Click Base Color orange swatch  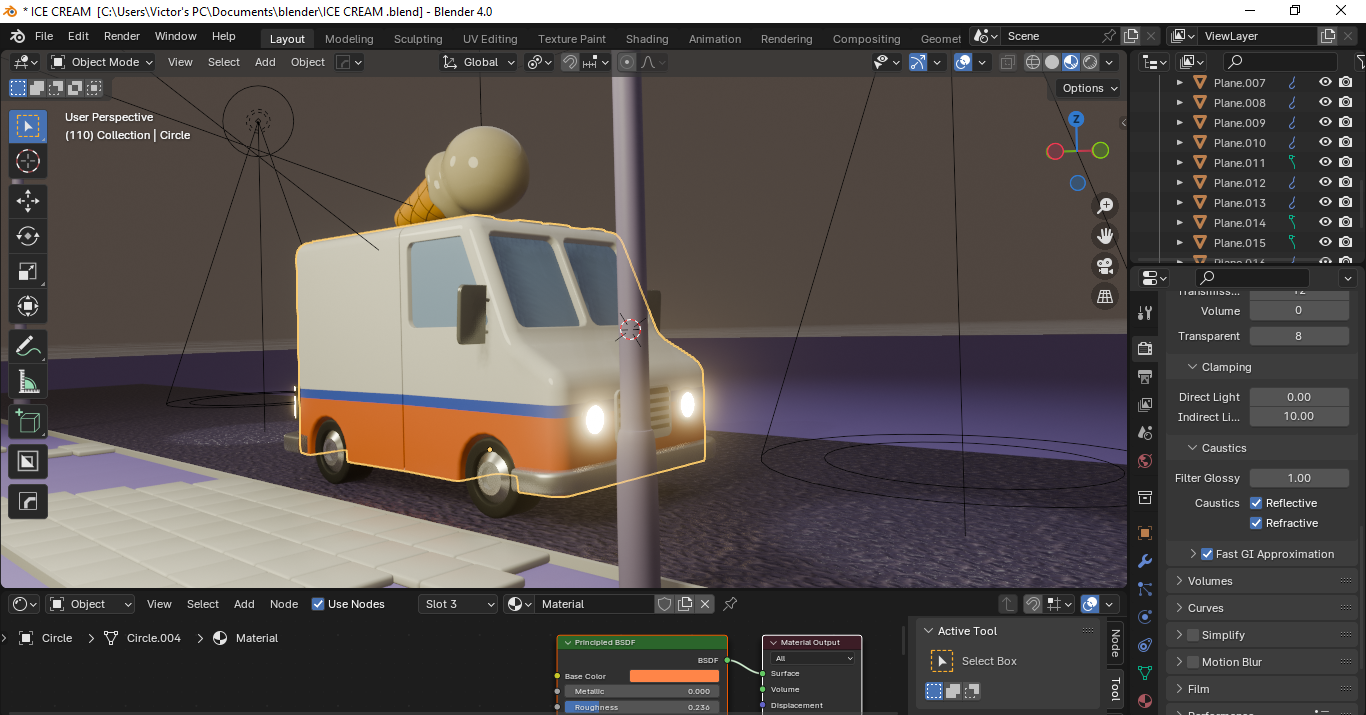(674, 676)
